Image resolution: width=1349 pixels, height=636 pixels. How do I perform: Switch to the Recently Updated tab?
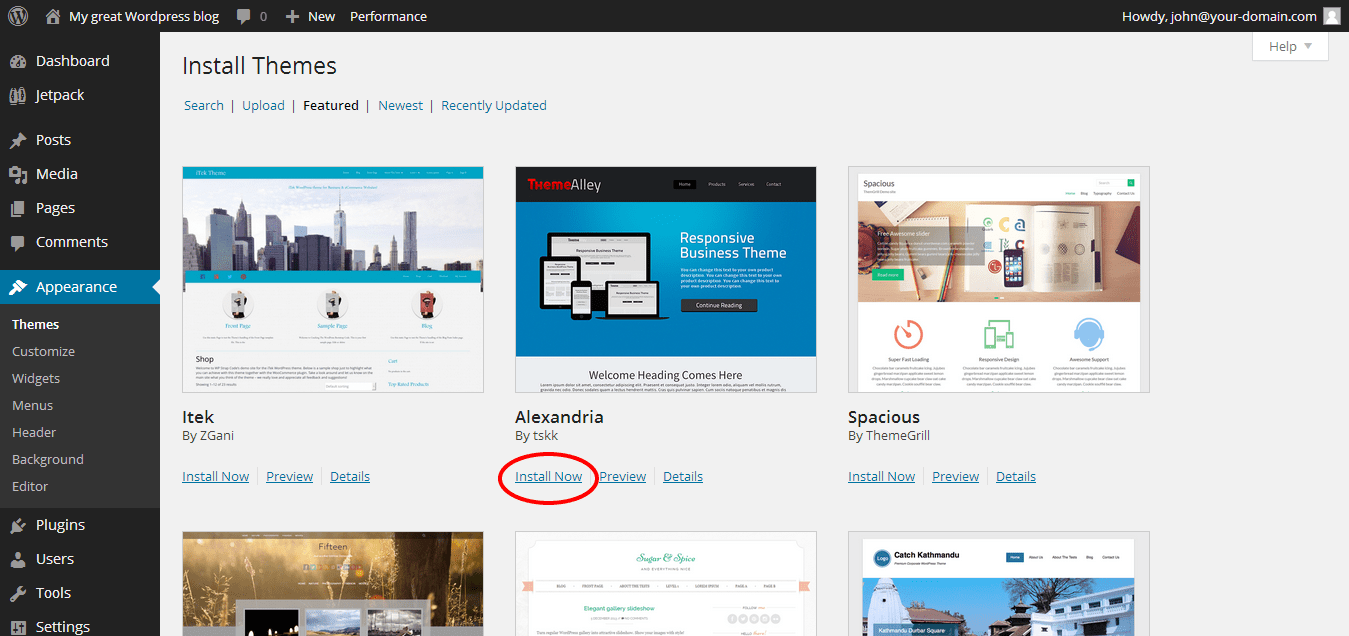[494, 105]
